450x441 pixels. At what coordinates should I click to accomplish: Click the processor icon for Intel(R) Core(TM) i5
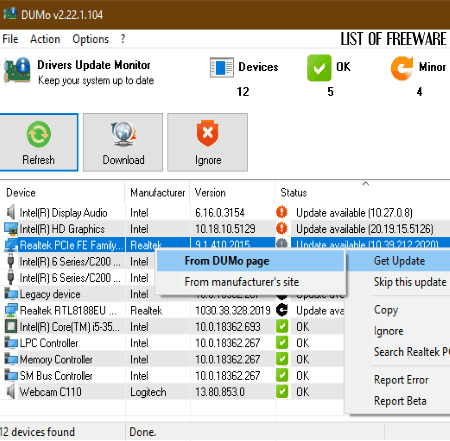11,327
